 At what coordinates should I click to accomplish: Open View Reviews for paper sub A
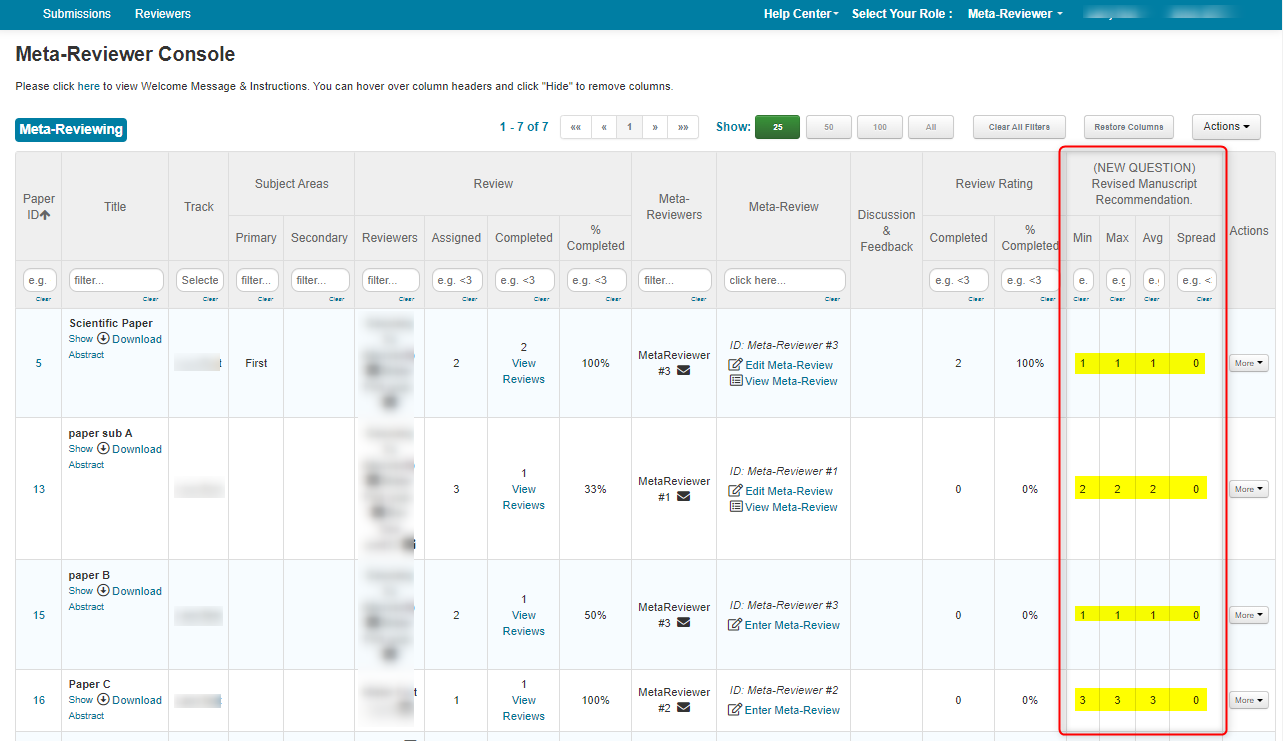(524, 497)
